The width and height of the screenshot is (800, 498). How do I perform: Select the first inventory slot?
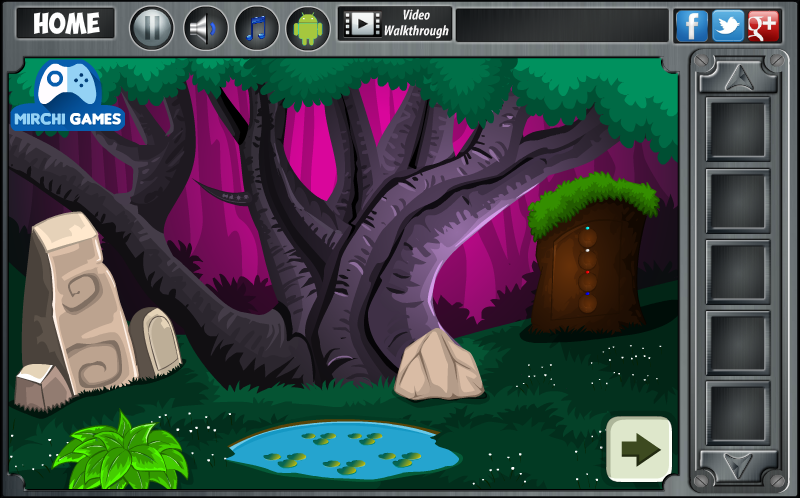pyautogui.click(x=738, y=129)
